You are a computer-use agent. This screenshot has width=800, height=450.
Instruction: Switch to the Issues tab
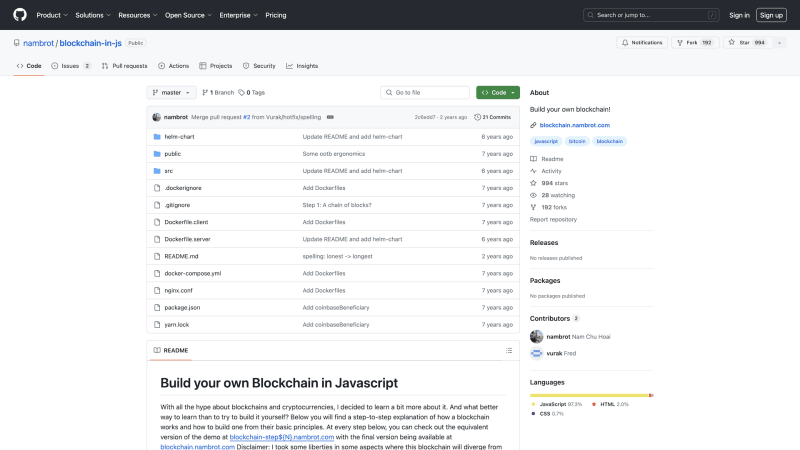tap(71, 66)
